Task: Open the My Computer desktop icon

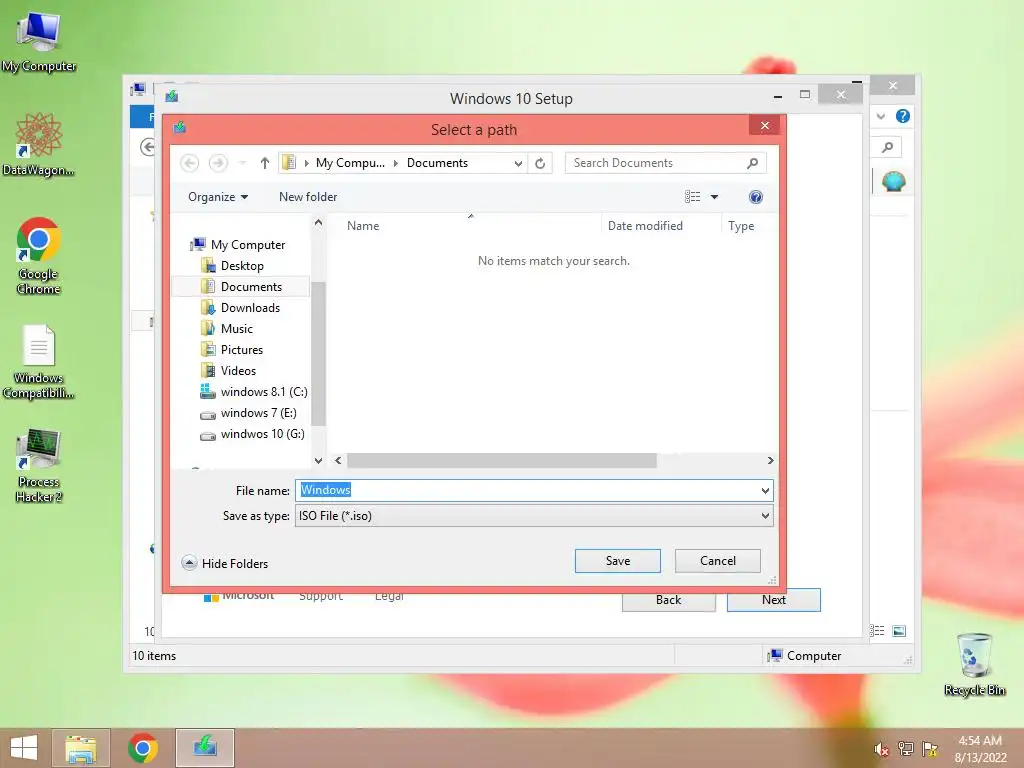Action: (39, 41)
